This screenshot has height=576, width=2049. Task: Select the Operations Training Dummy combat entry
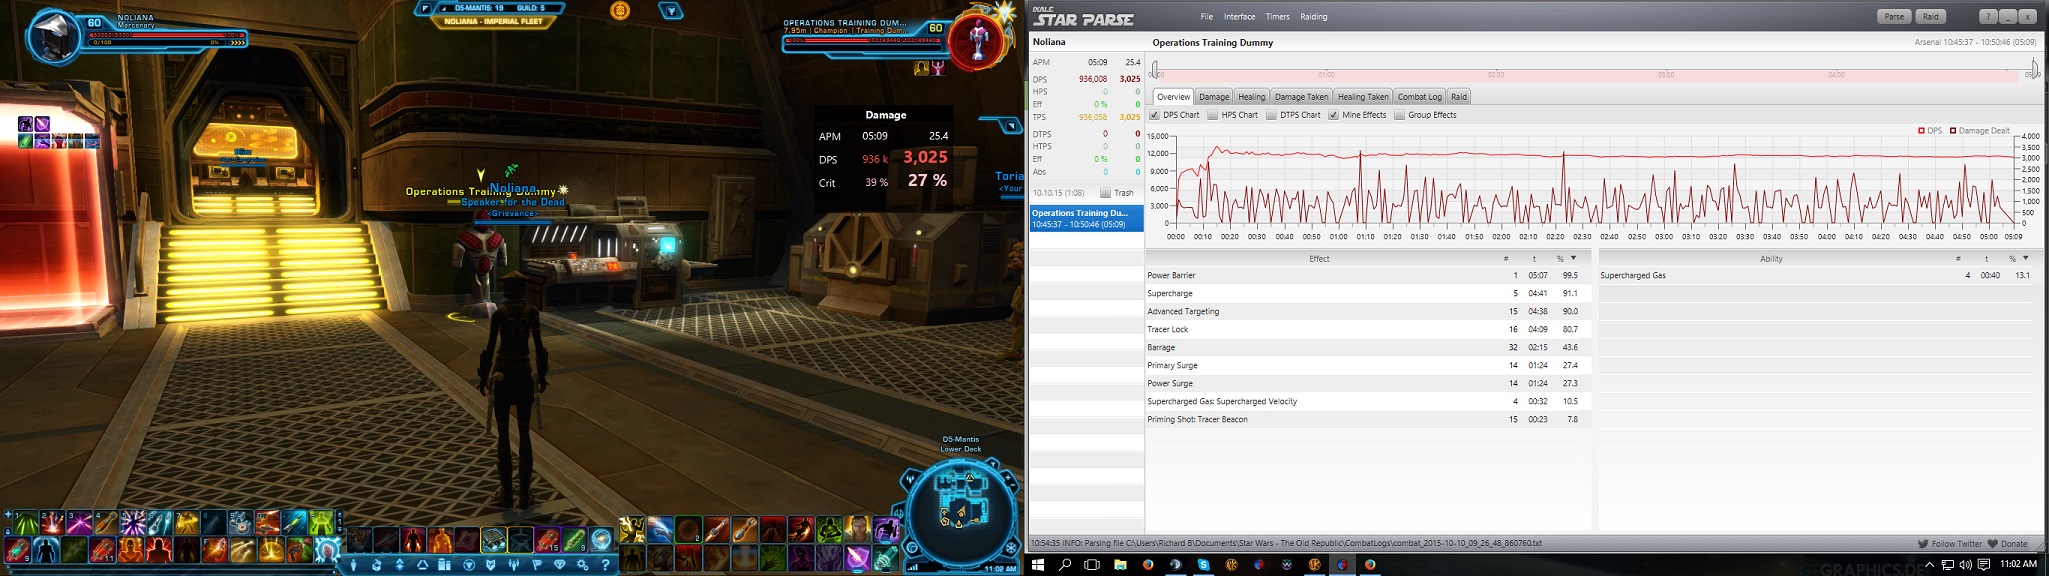tap(1087, 218)
